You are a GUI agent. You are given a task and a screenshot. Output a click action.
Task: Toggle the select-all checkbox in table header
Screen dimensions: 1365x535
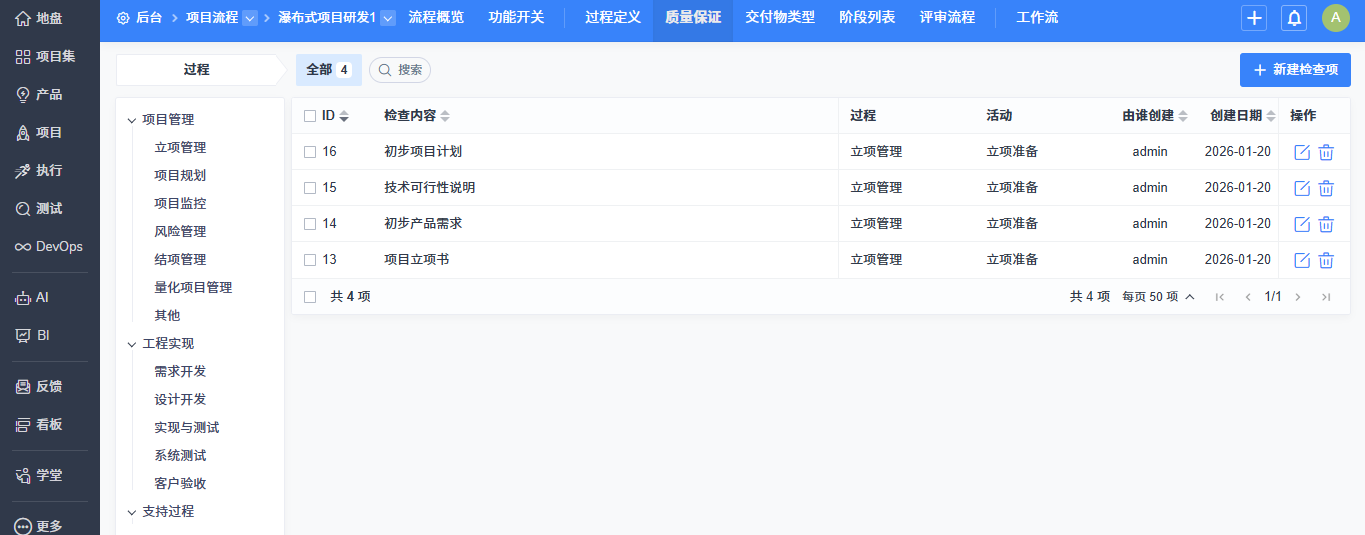coord(310,116)
